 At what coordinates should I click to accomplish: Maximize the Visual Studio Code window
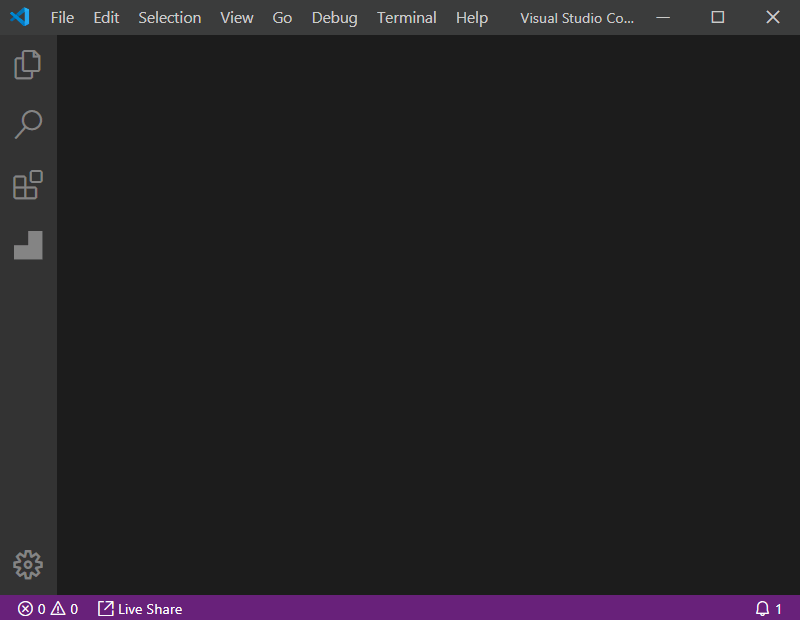tap(717, 17)
